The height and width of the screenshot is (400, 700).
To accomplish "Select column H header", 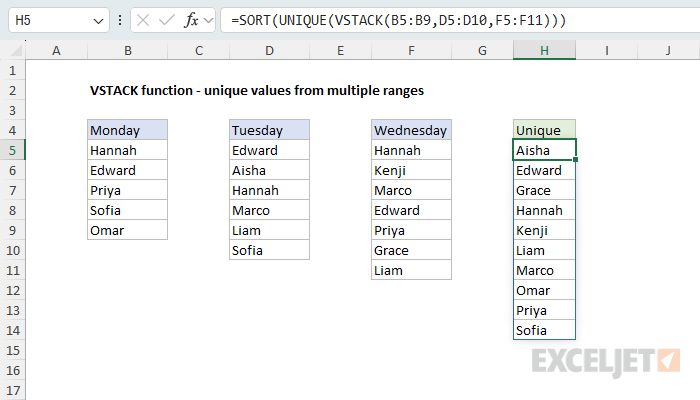I will point(544,50).
